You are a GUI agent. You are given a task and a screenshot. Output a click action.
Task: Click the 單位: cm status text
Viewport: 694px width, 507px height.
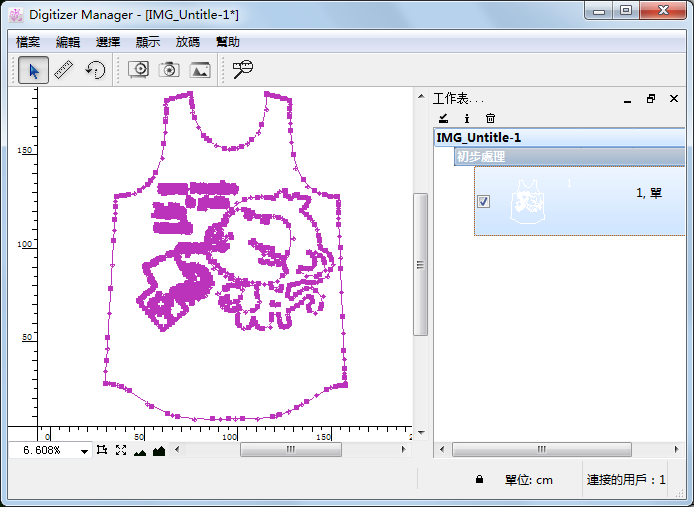point(528,480)
